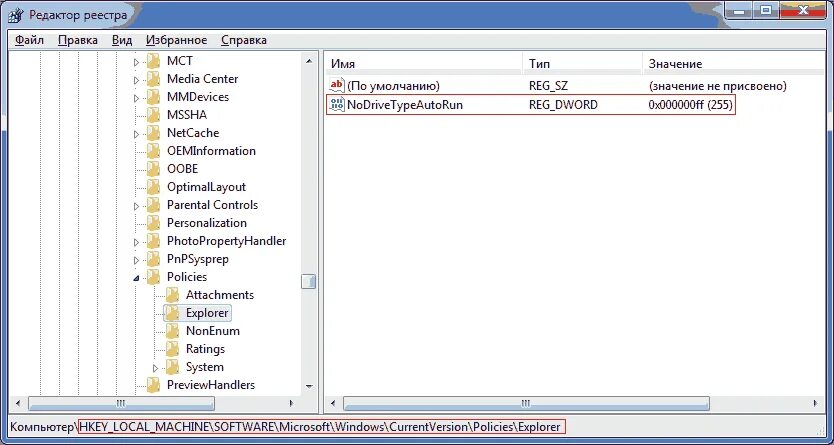Expand the MCT tree node
This screenshot has width=834, height=445.
click(136, 62)
